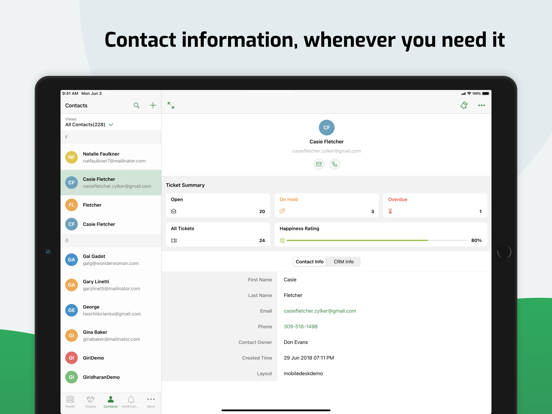Select the GiriDemo contact row
The width and height of the screenshot is (552, 414).
[111, 358]
